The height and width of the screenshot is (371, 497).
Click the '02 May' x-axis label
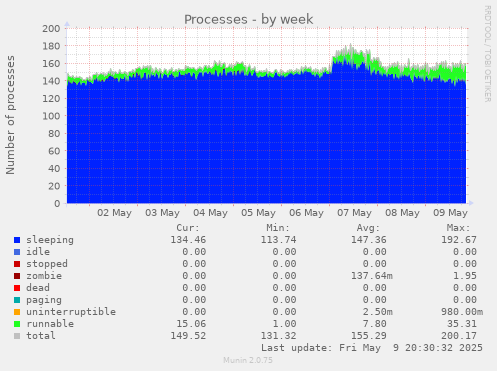(114, 213)
